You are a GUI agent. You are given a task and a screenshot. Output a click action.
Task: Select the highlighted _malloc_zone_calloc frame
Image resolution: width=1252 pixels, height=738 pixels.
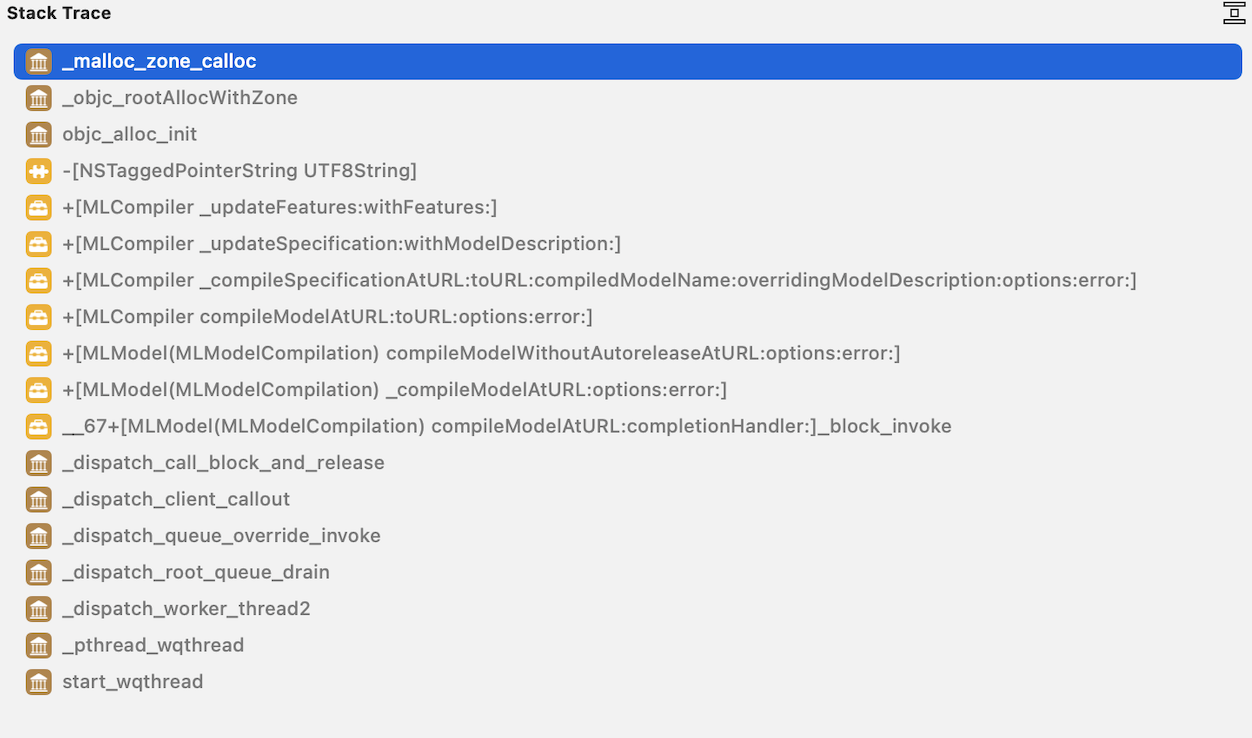160,61
